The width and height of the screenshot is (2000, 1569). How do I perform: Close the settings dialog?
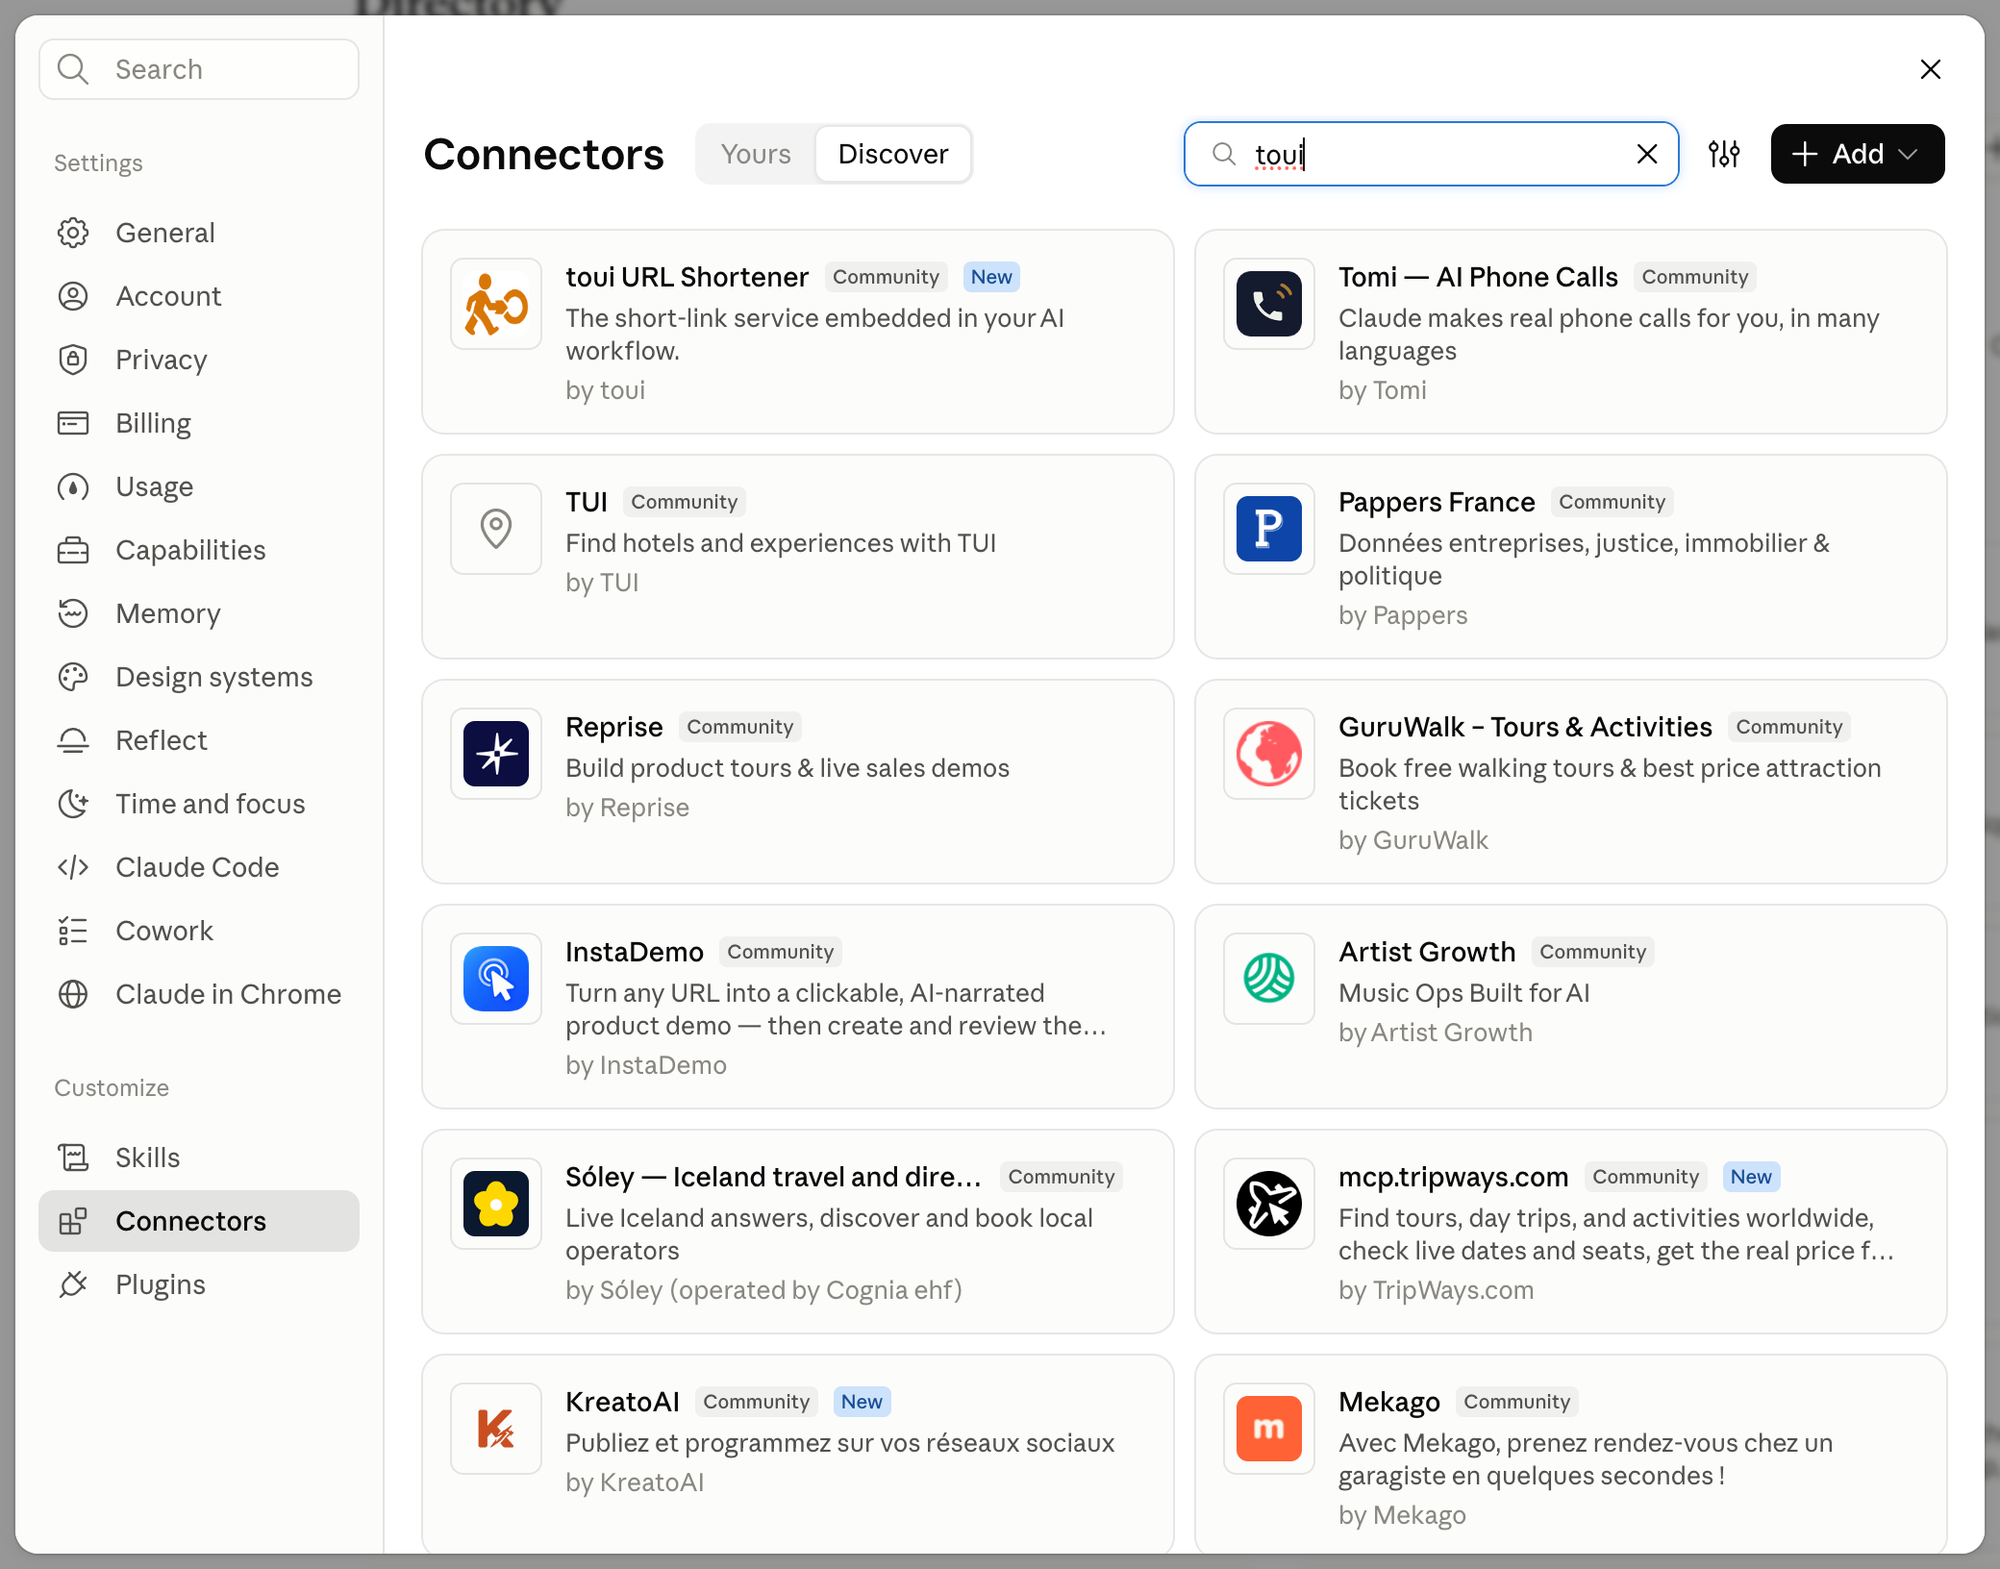point(1930,69)
